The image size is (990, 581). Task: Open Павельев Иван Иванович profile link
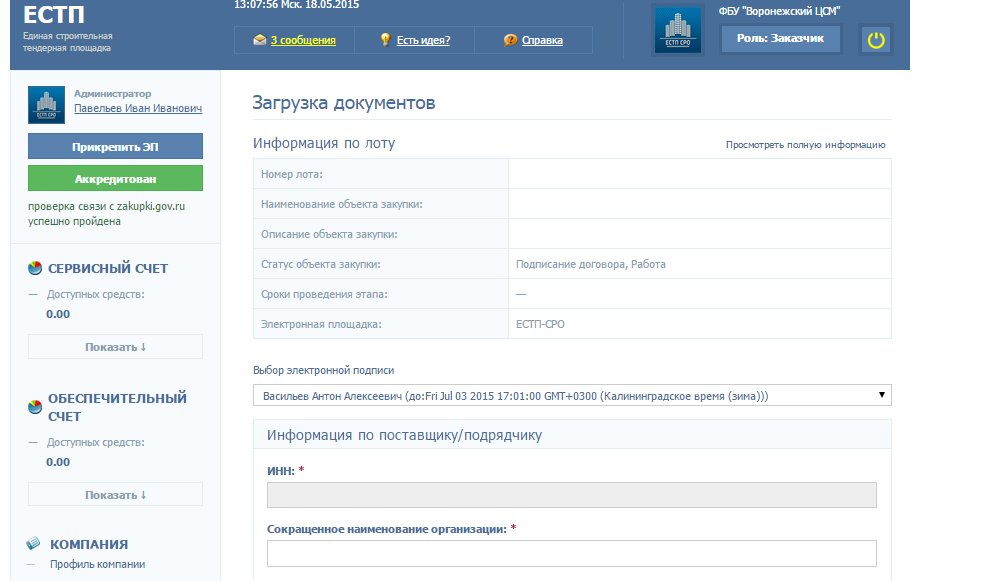(x=138, y=108)
